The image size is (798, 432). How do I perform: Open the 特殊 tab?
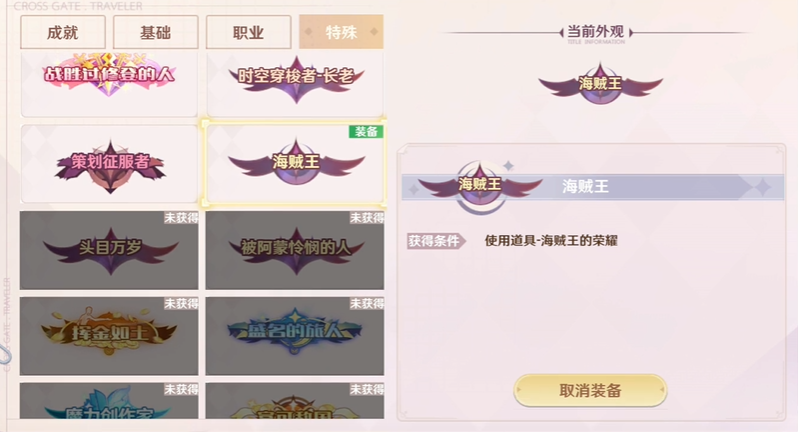point(341,32)
